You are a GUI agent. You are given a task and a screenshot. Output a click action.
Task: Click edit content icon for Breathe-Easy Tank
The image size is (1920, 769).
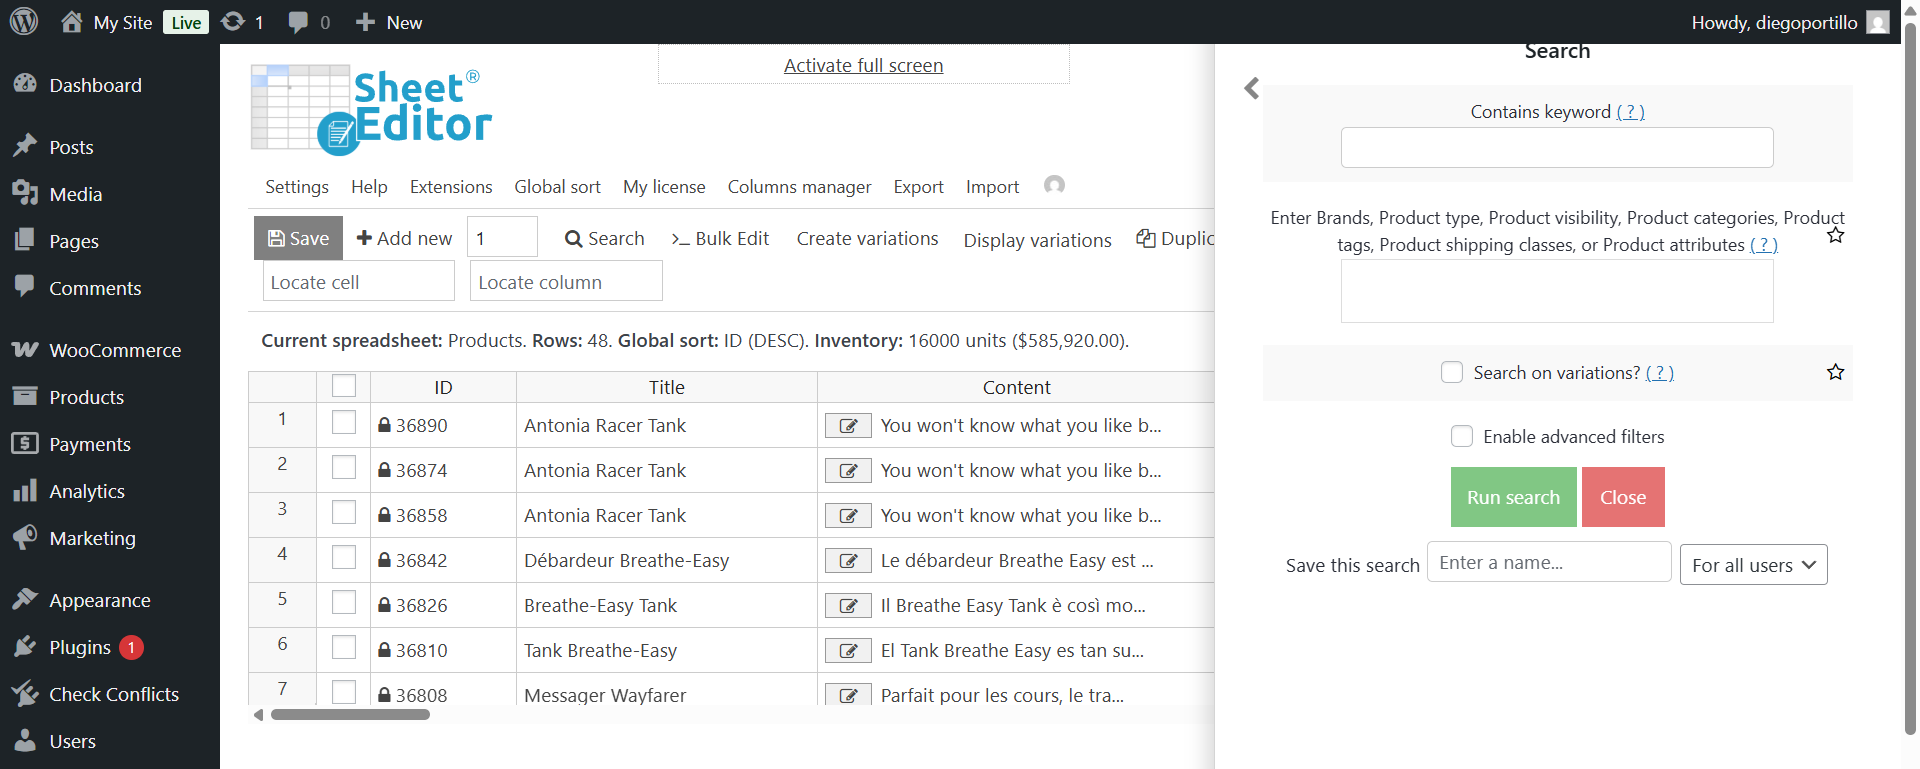pos(848,606)
